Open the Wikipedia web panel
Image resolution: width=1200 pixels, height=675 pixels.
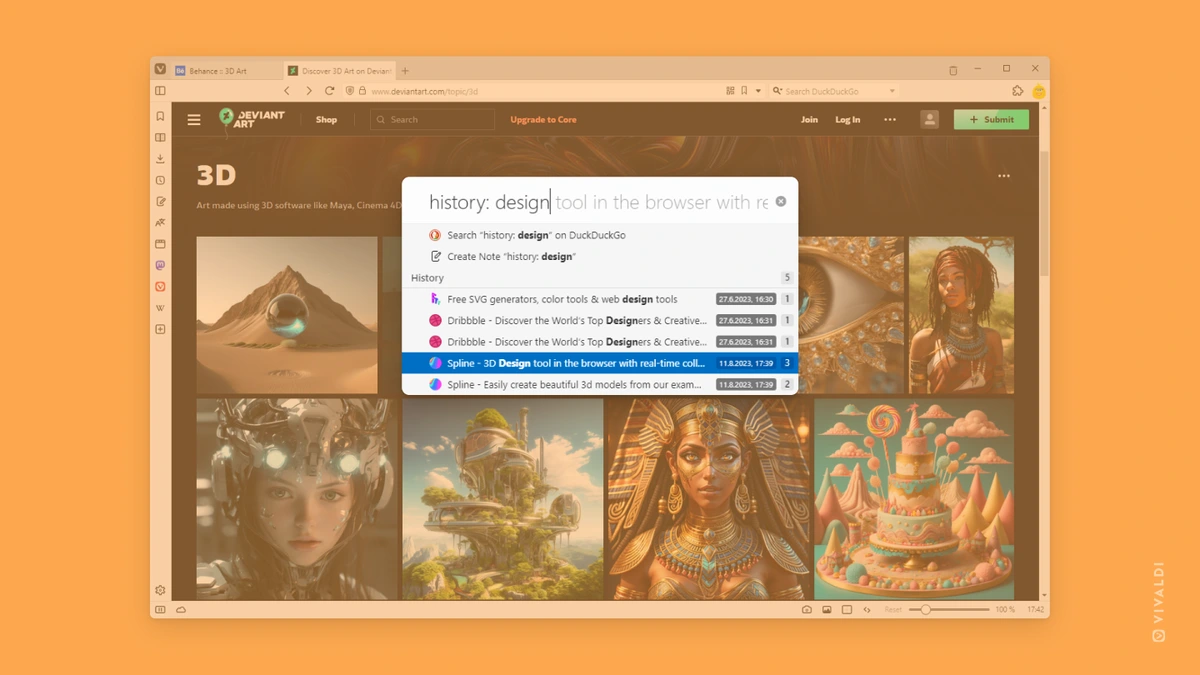pyautogui.click(x=160, y=308)
